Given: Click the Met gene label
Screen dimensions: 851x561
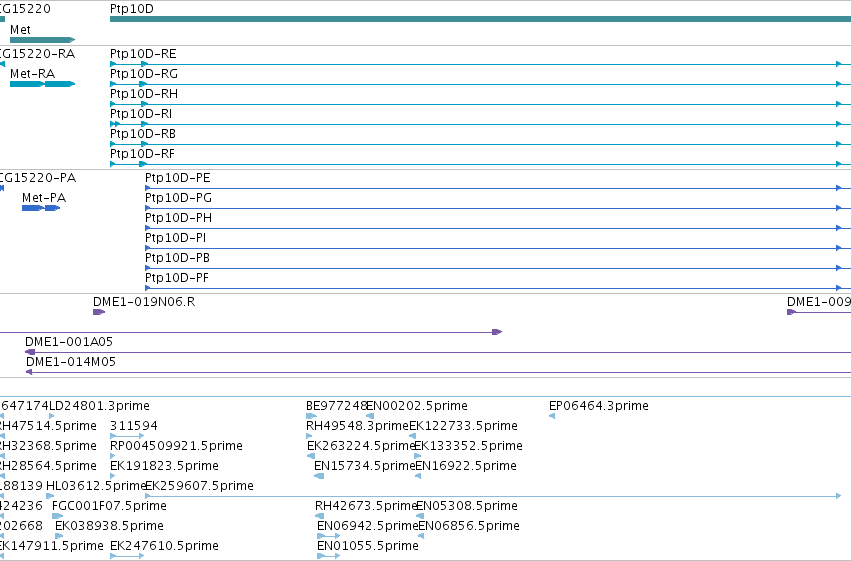Looking at the screenshot, I should (x=20, y=30).
